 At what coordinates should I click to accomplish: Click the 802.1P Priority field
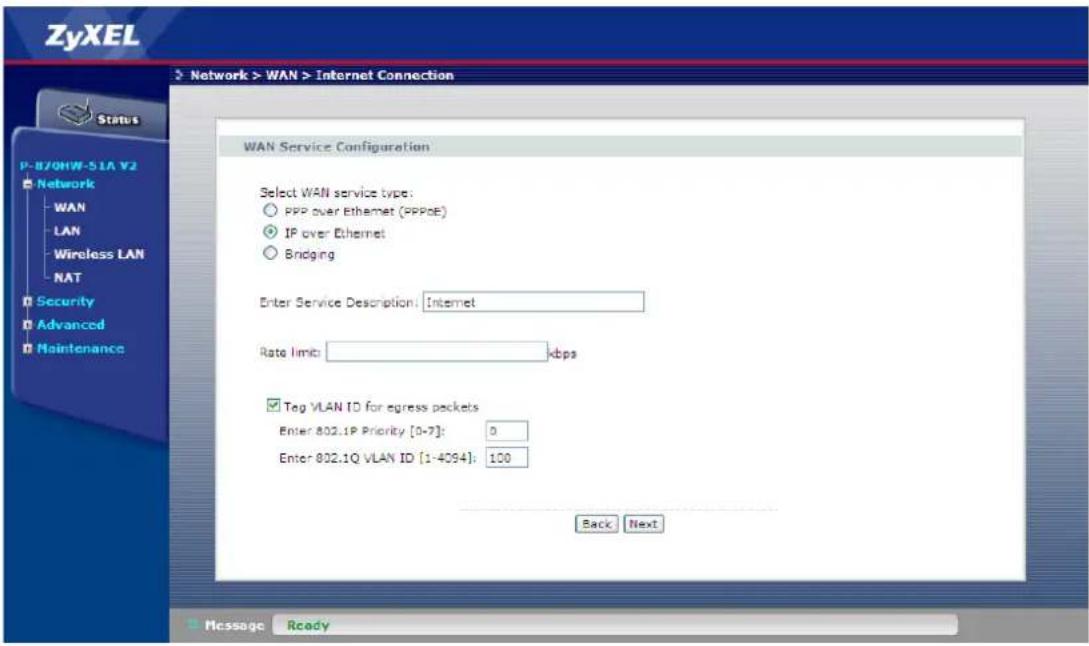(x=506, y=431)
